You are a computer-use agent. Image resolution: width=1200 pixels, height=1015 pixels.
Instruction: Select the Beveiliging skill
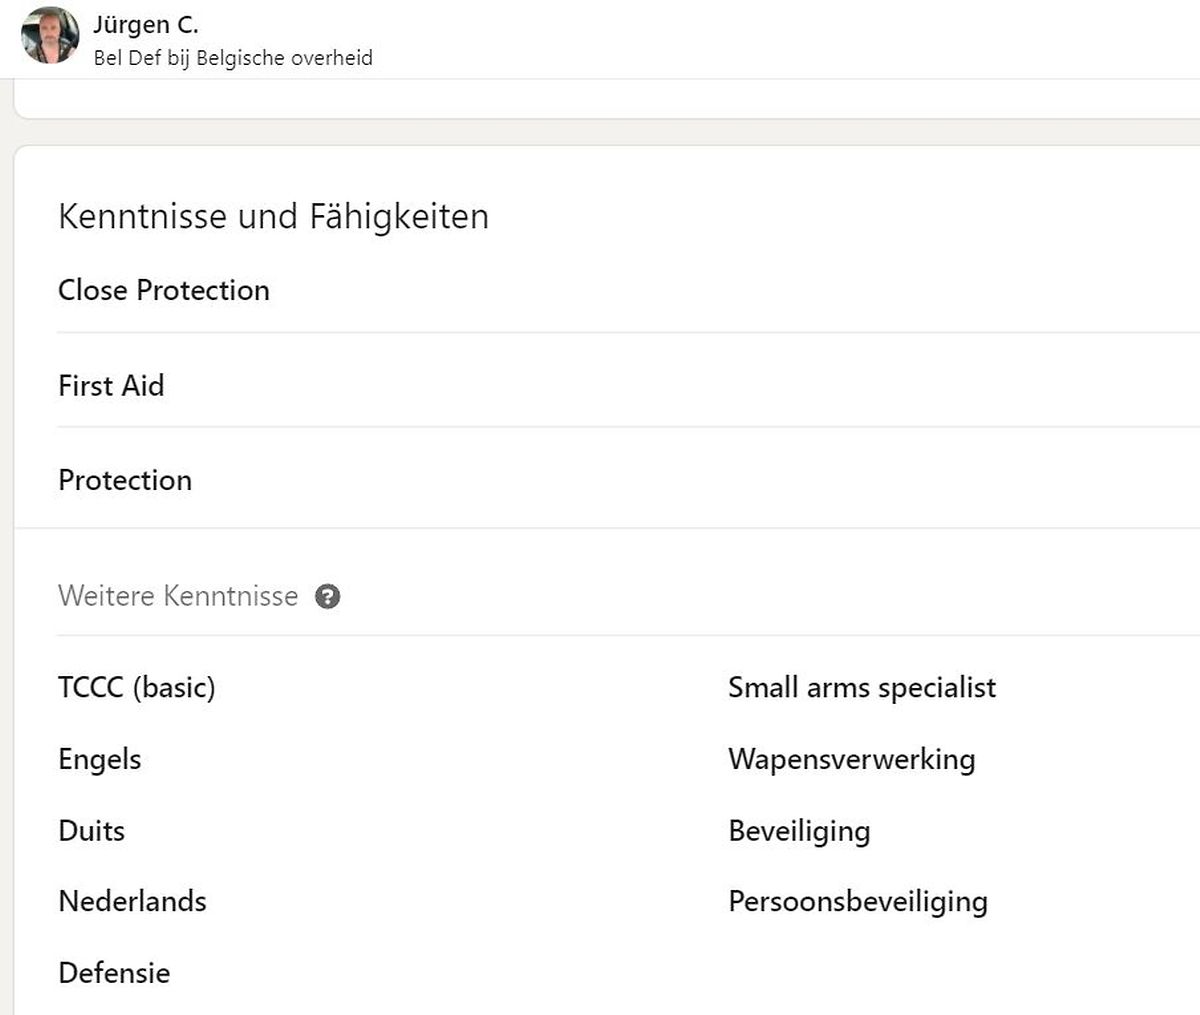799,831
